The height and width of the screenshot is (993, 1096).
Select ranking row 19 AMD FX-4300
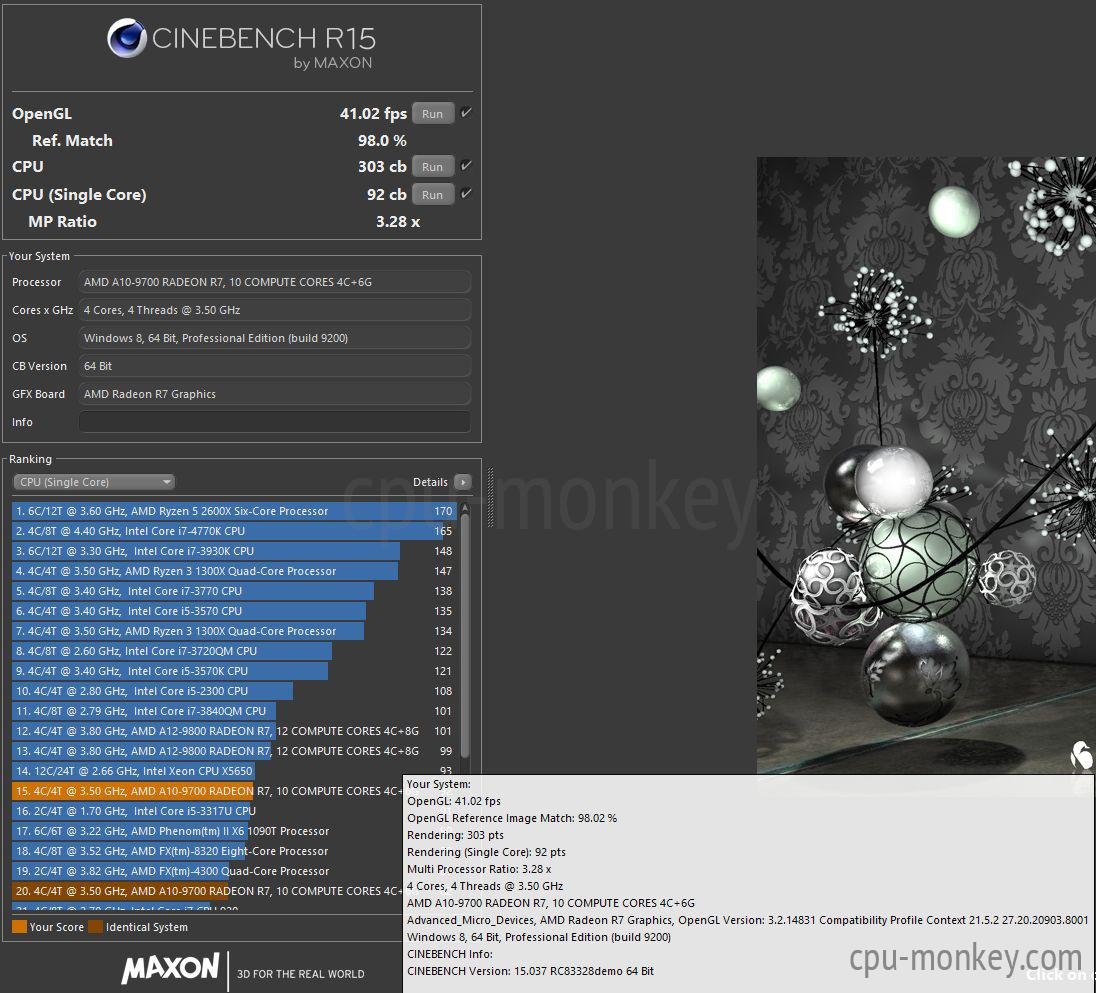[208, 871]
